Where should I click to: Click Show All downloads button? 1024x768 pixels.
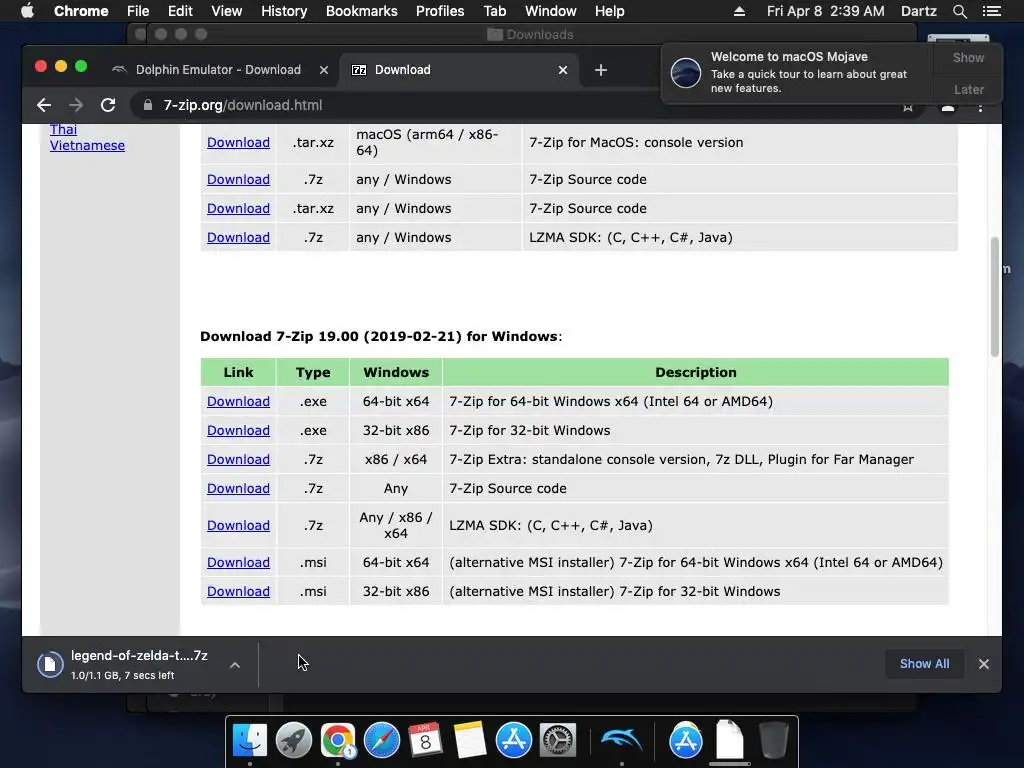924,664
